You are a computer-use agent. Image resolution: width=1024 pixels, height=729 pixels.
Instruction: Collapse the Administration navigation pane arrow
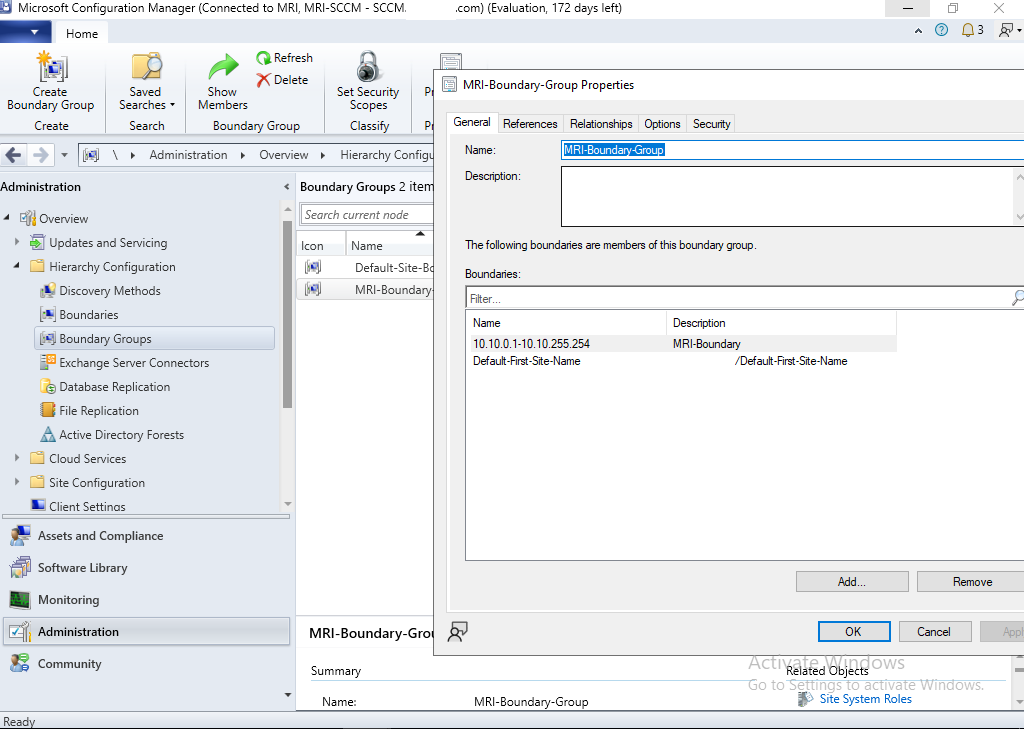click(286, 187)
